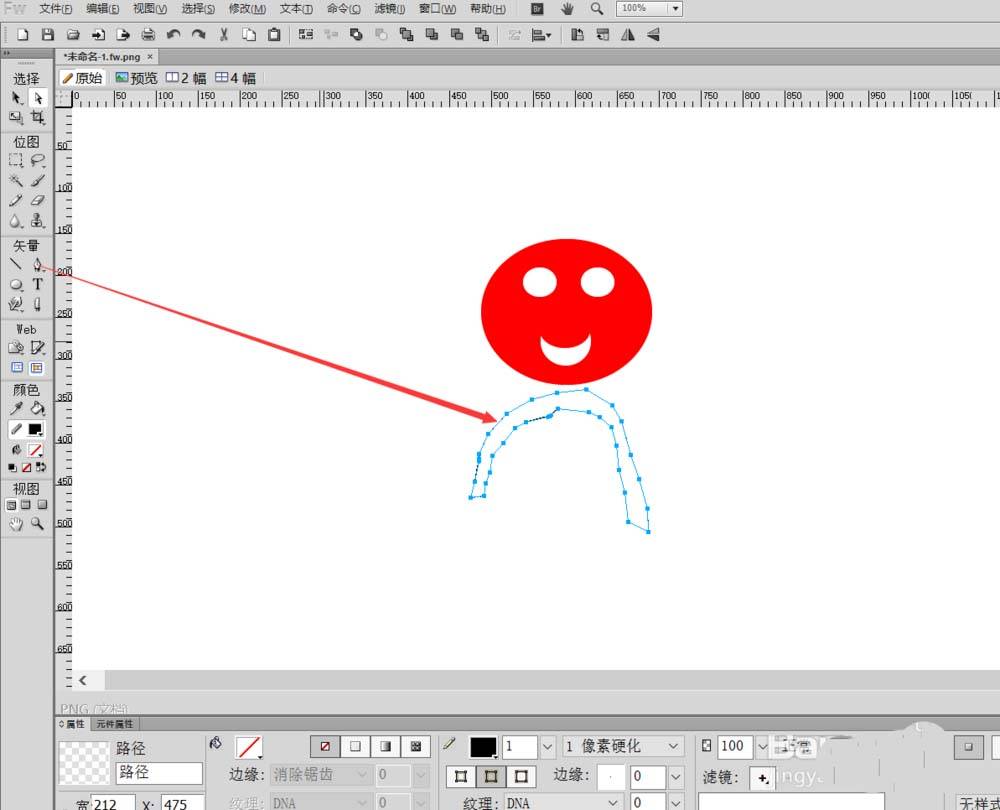This screenshot has width=1000, height=810.
Task: Open the 修改 menu
Action: (247, 9)
